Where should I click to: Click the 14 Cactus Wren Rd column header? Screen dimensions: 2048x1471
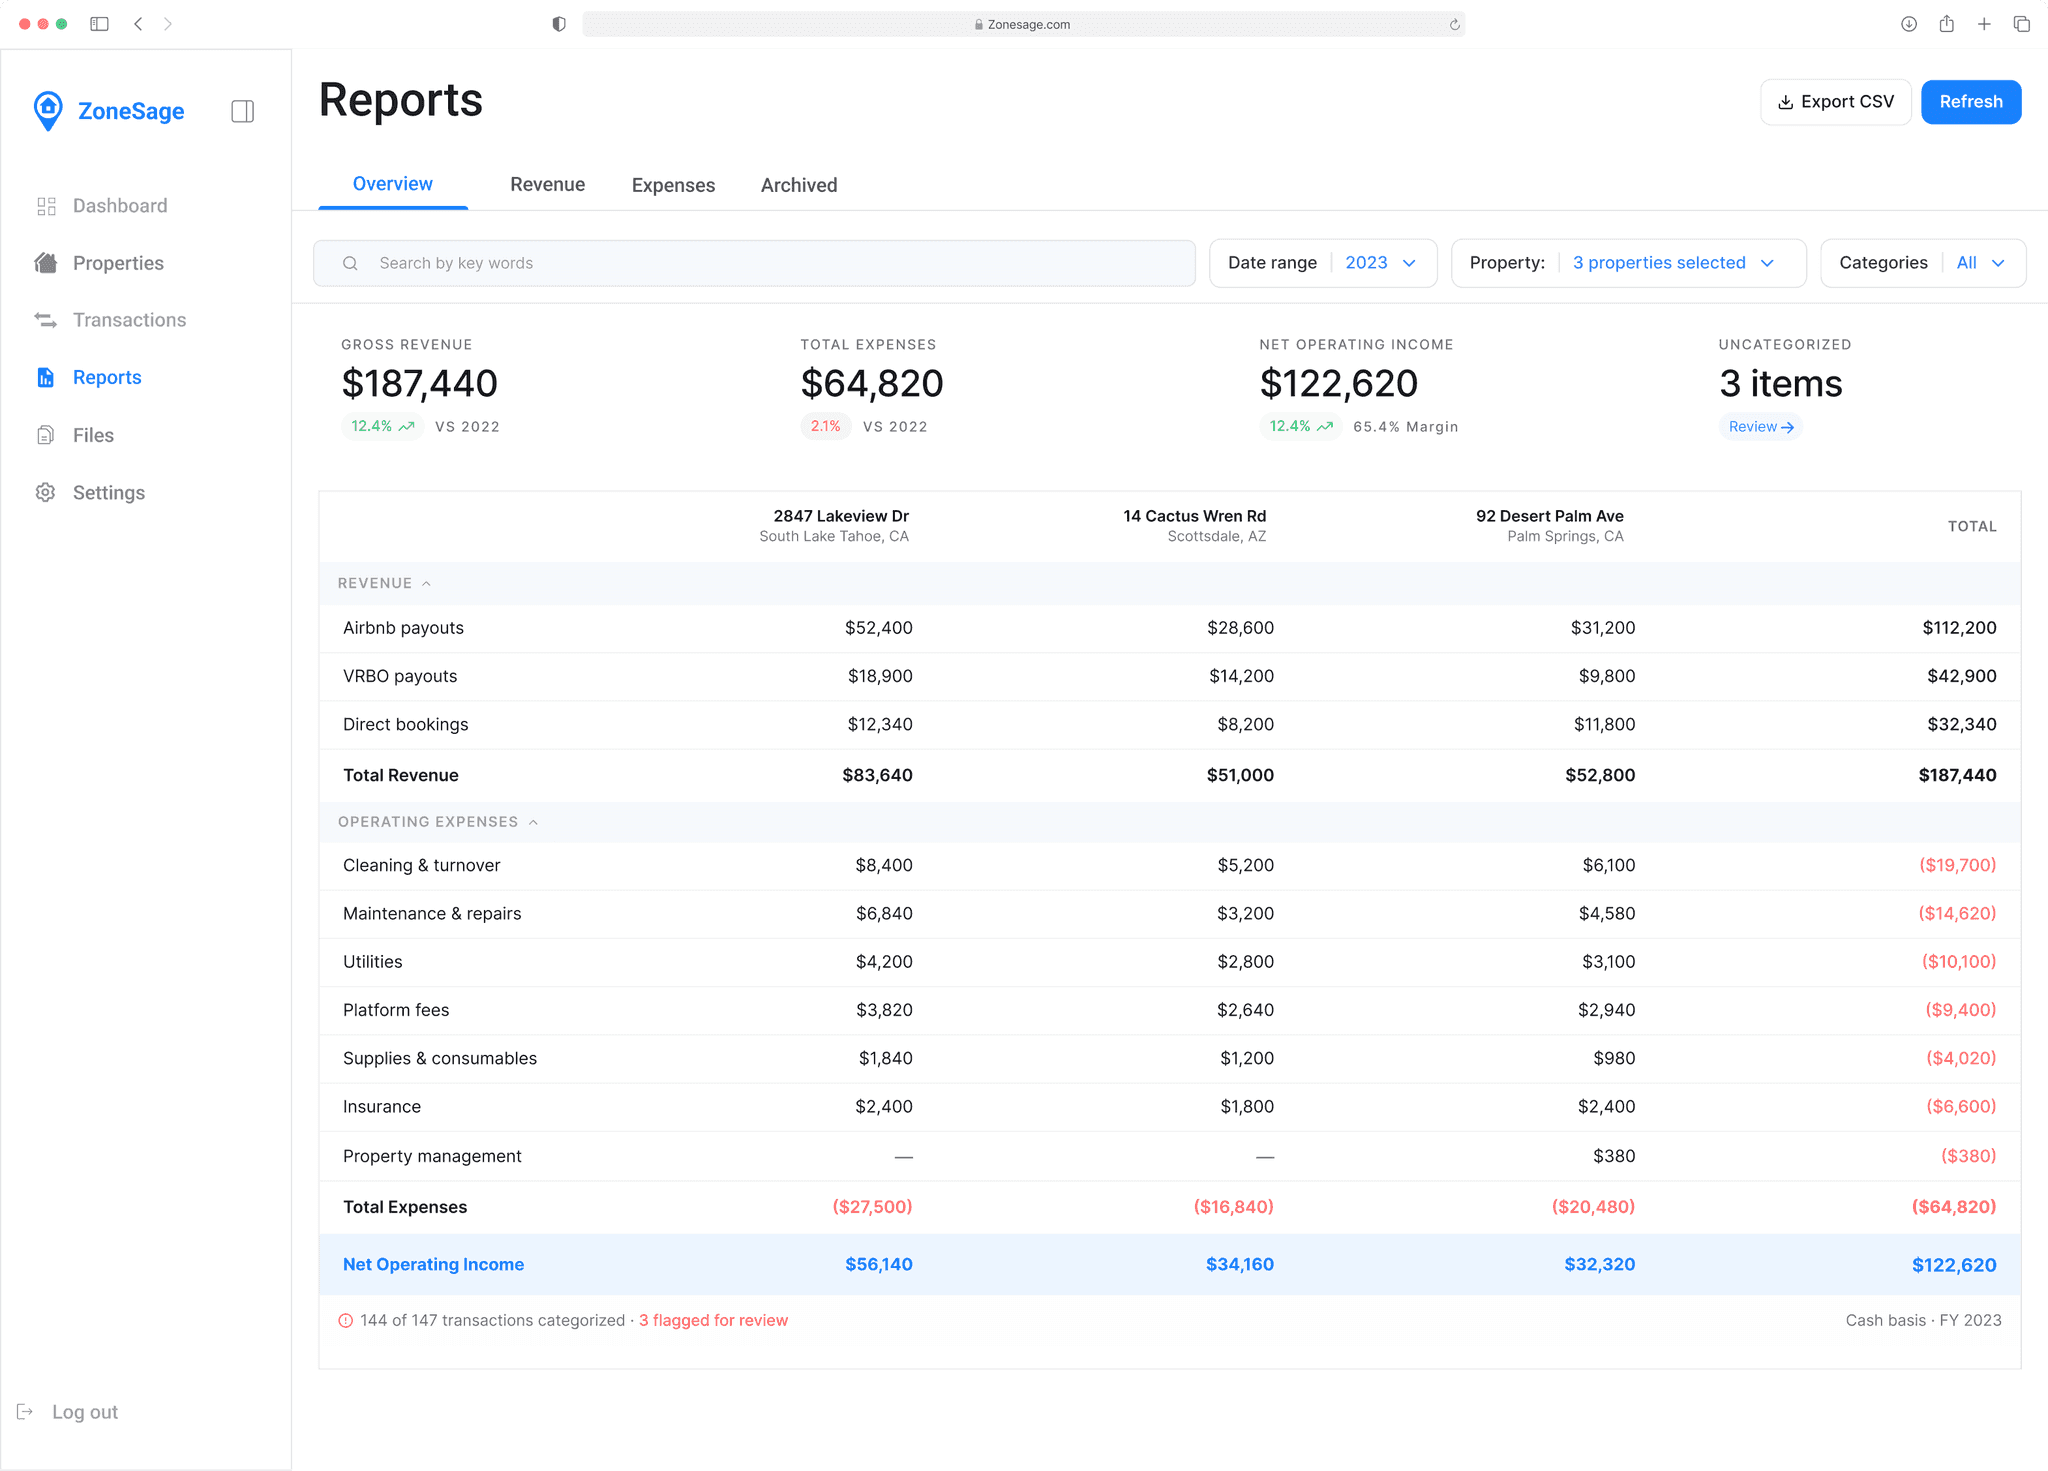click(1194, 525)
